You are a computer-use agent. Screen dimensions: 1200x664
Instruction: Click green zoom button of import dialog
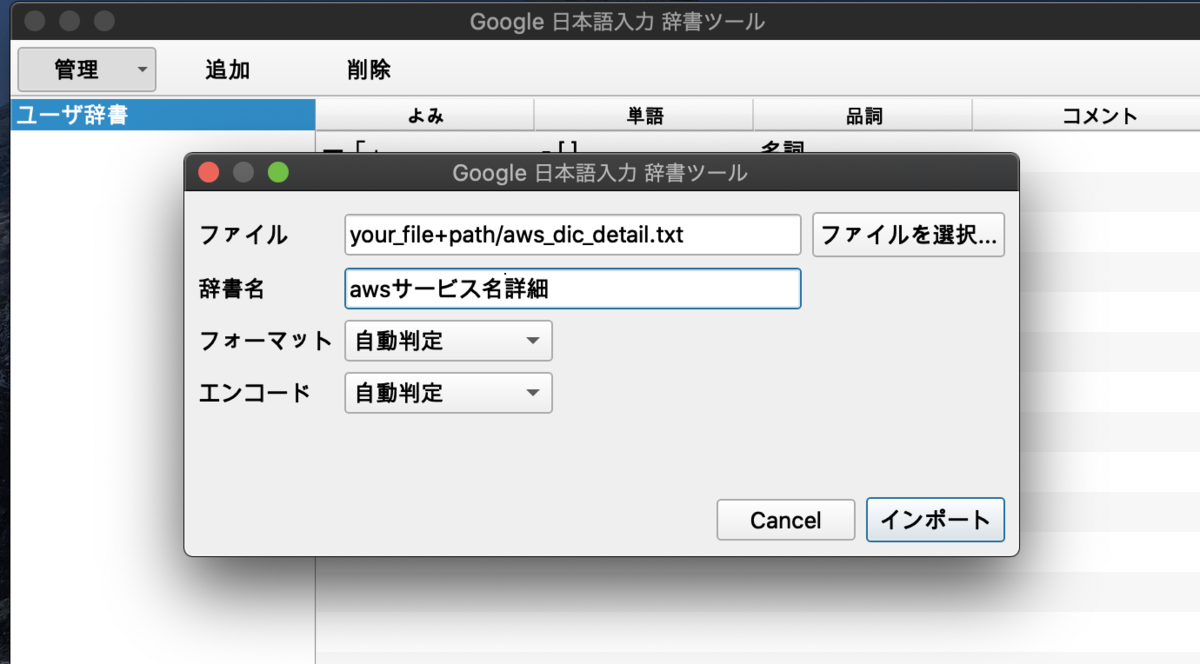click(278, 172)
